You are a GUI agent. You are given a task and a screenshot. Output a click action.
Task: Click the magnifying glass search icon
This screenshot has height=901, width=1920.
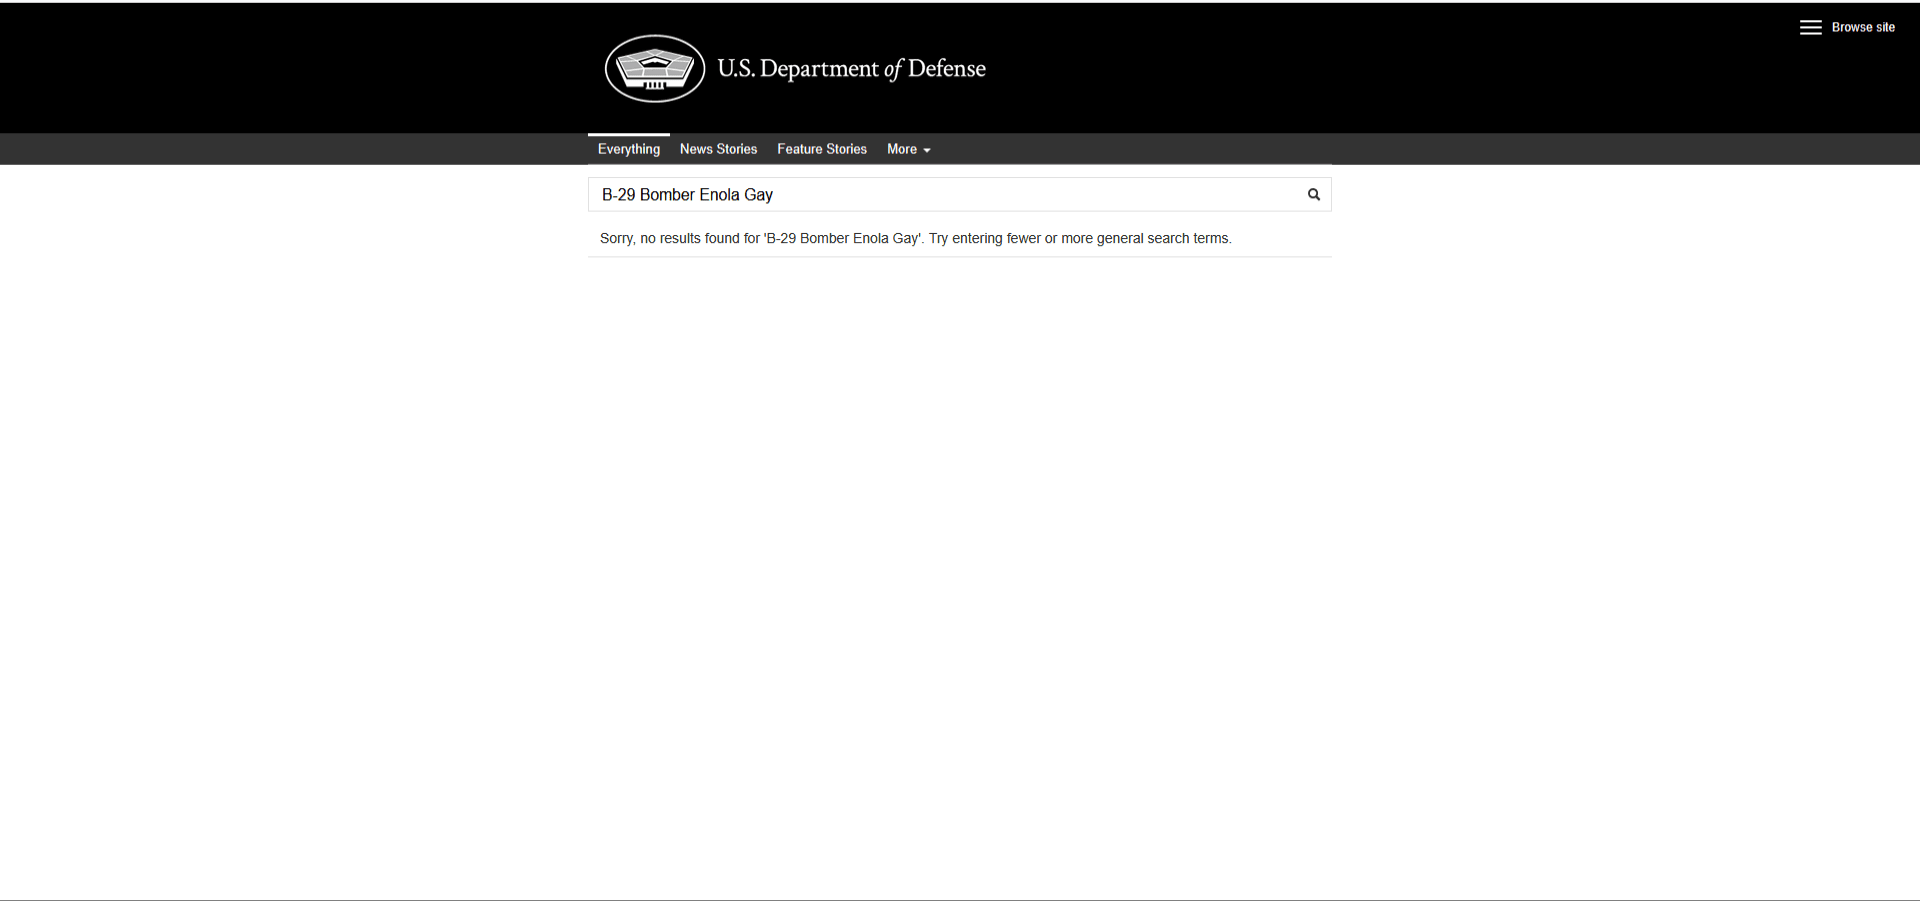click(x=1314, y=195)
